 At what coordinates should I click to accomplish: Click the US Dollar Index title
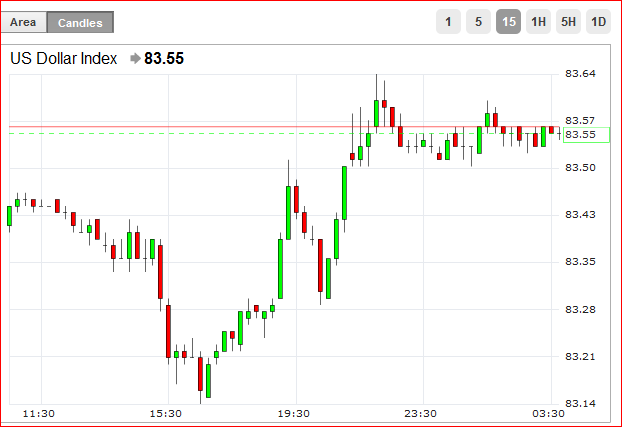[63, 58]
